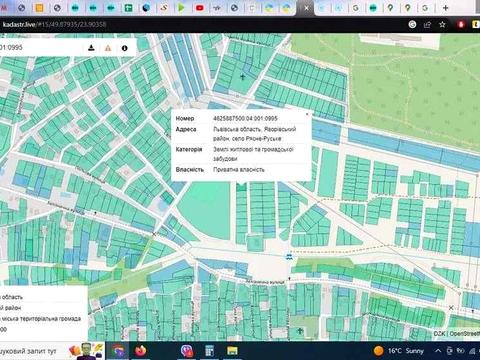This screenshot has width=480, height=360.
Task: Switch to the last Google tab
Action: click(425, 8)
